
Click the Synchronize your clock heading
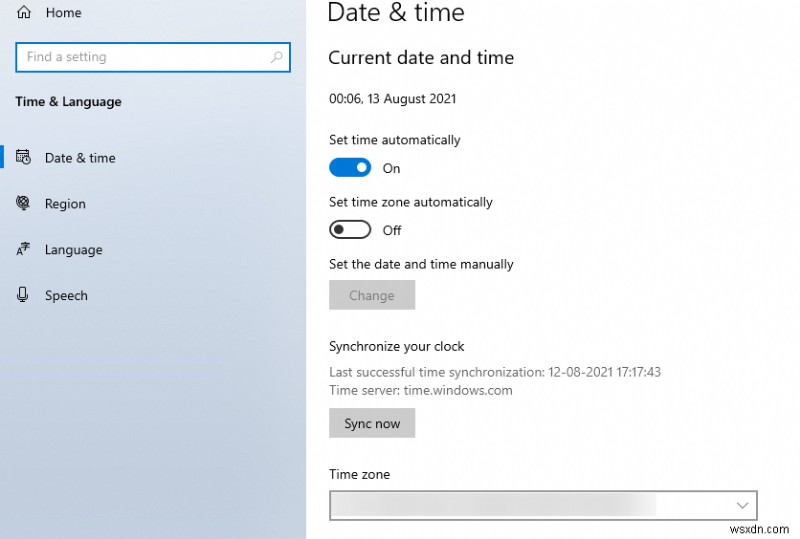click(396, 347)
